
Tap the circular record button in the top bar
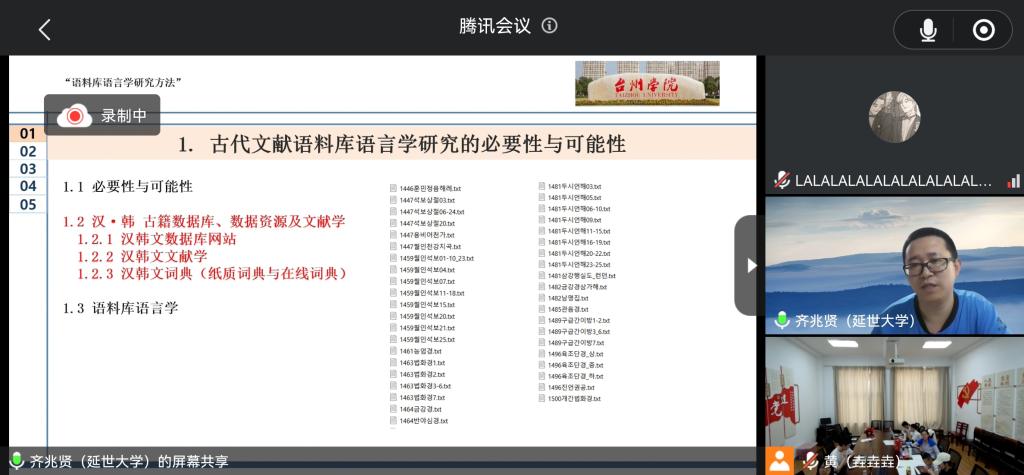click(983, 31)
